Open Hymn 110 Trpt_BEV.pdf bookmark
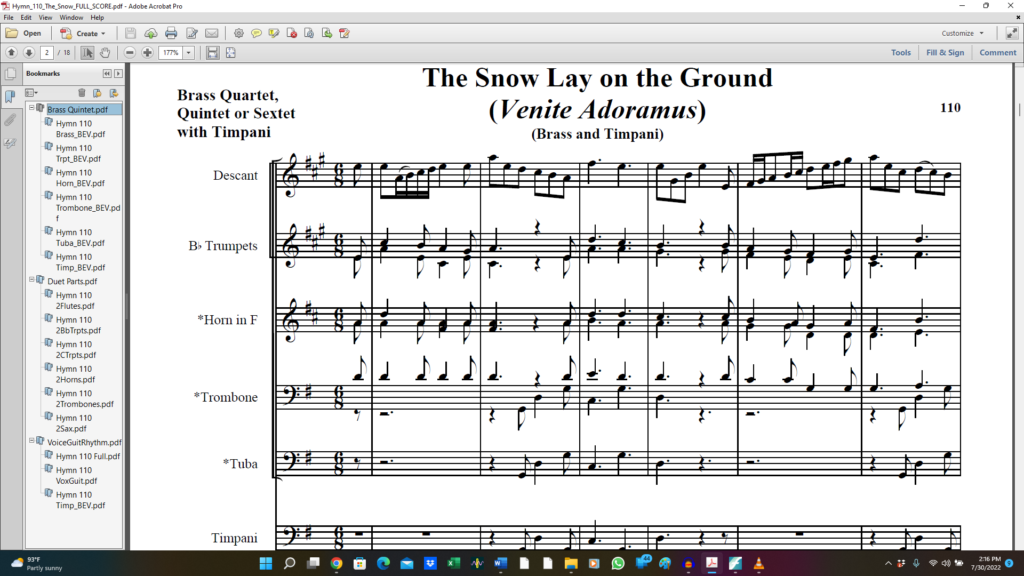 [78, 153]
